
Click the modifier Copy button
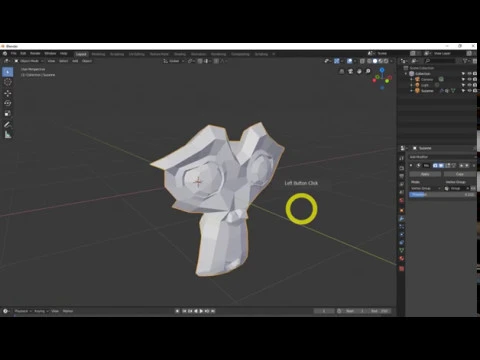(x=460, y=174)
